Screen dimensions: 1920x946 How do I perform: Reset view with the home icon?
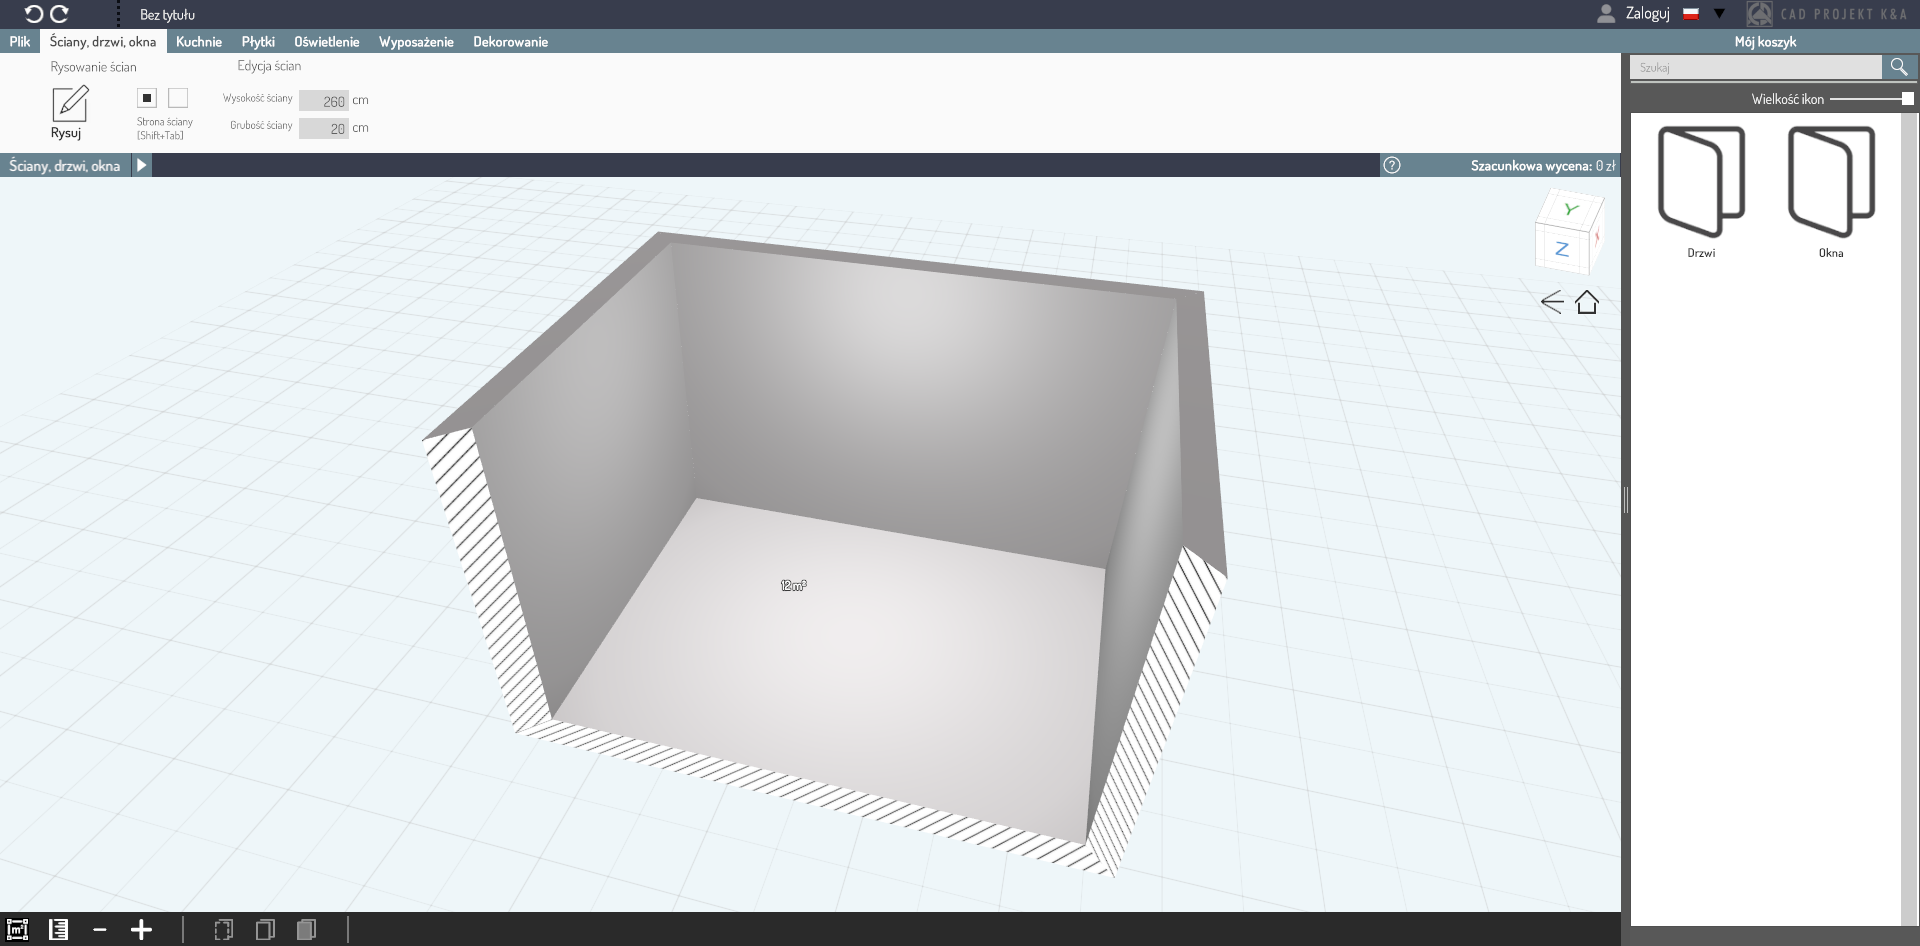(x=1587, y=302)
